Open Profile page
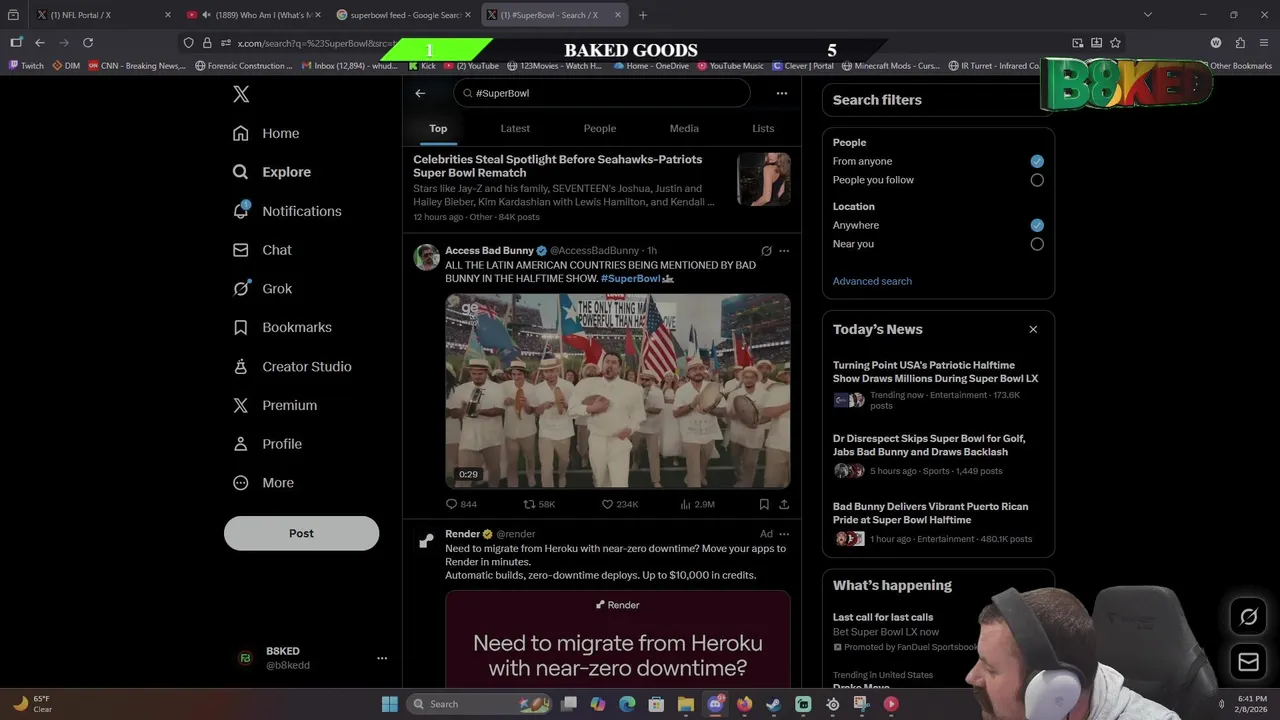 click(x=267, y=444)
